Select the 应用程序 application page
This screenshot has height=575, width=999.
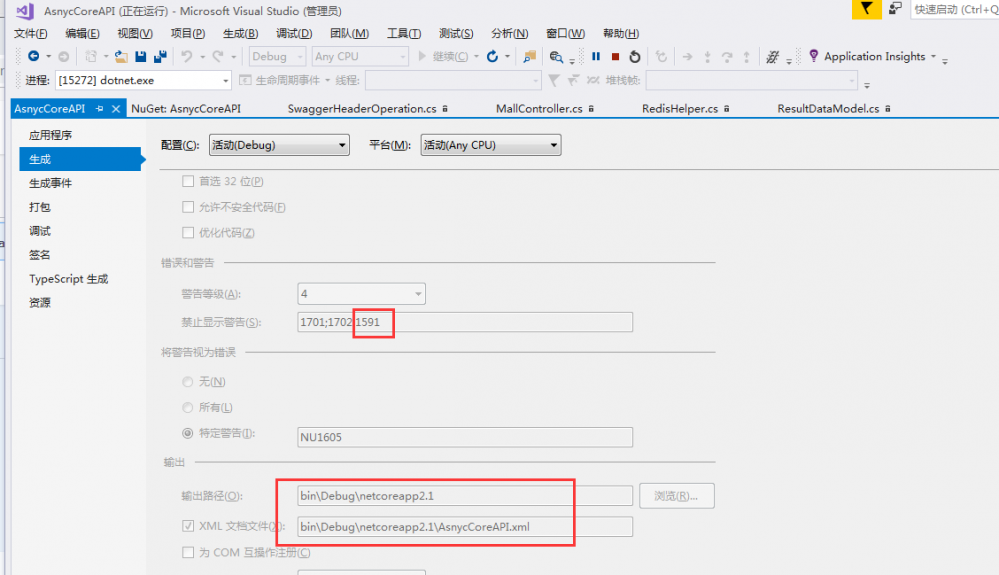(x=50, y=135)
